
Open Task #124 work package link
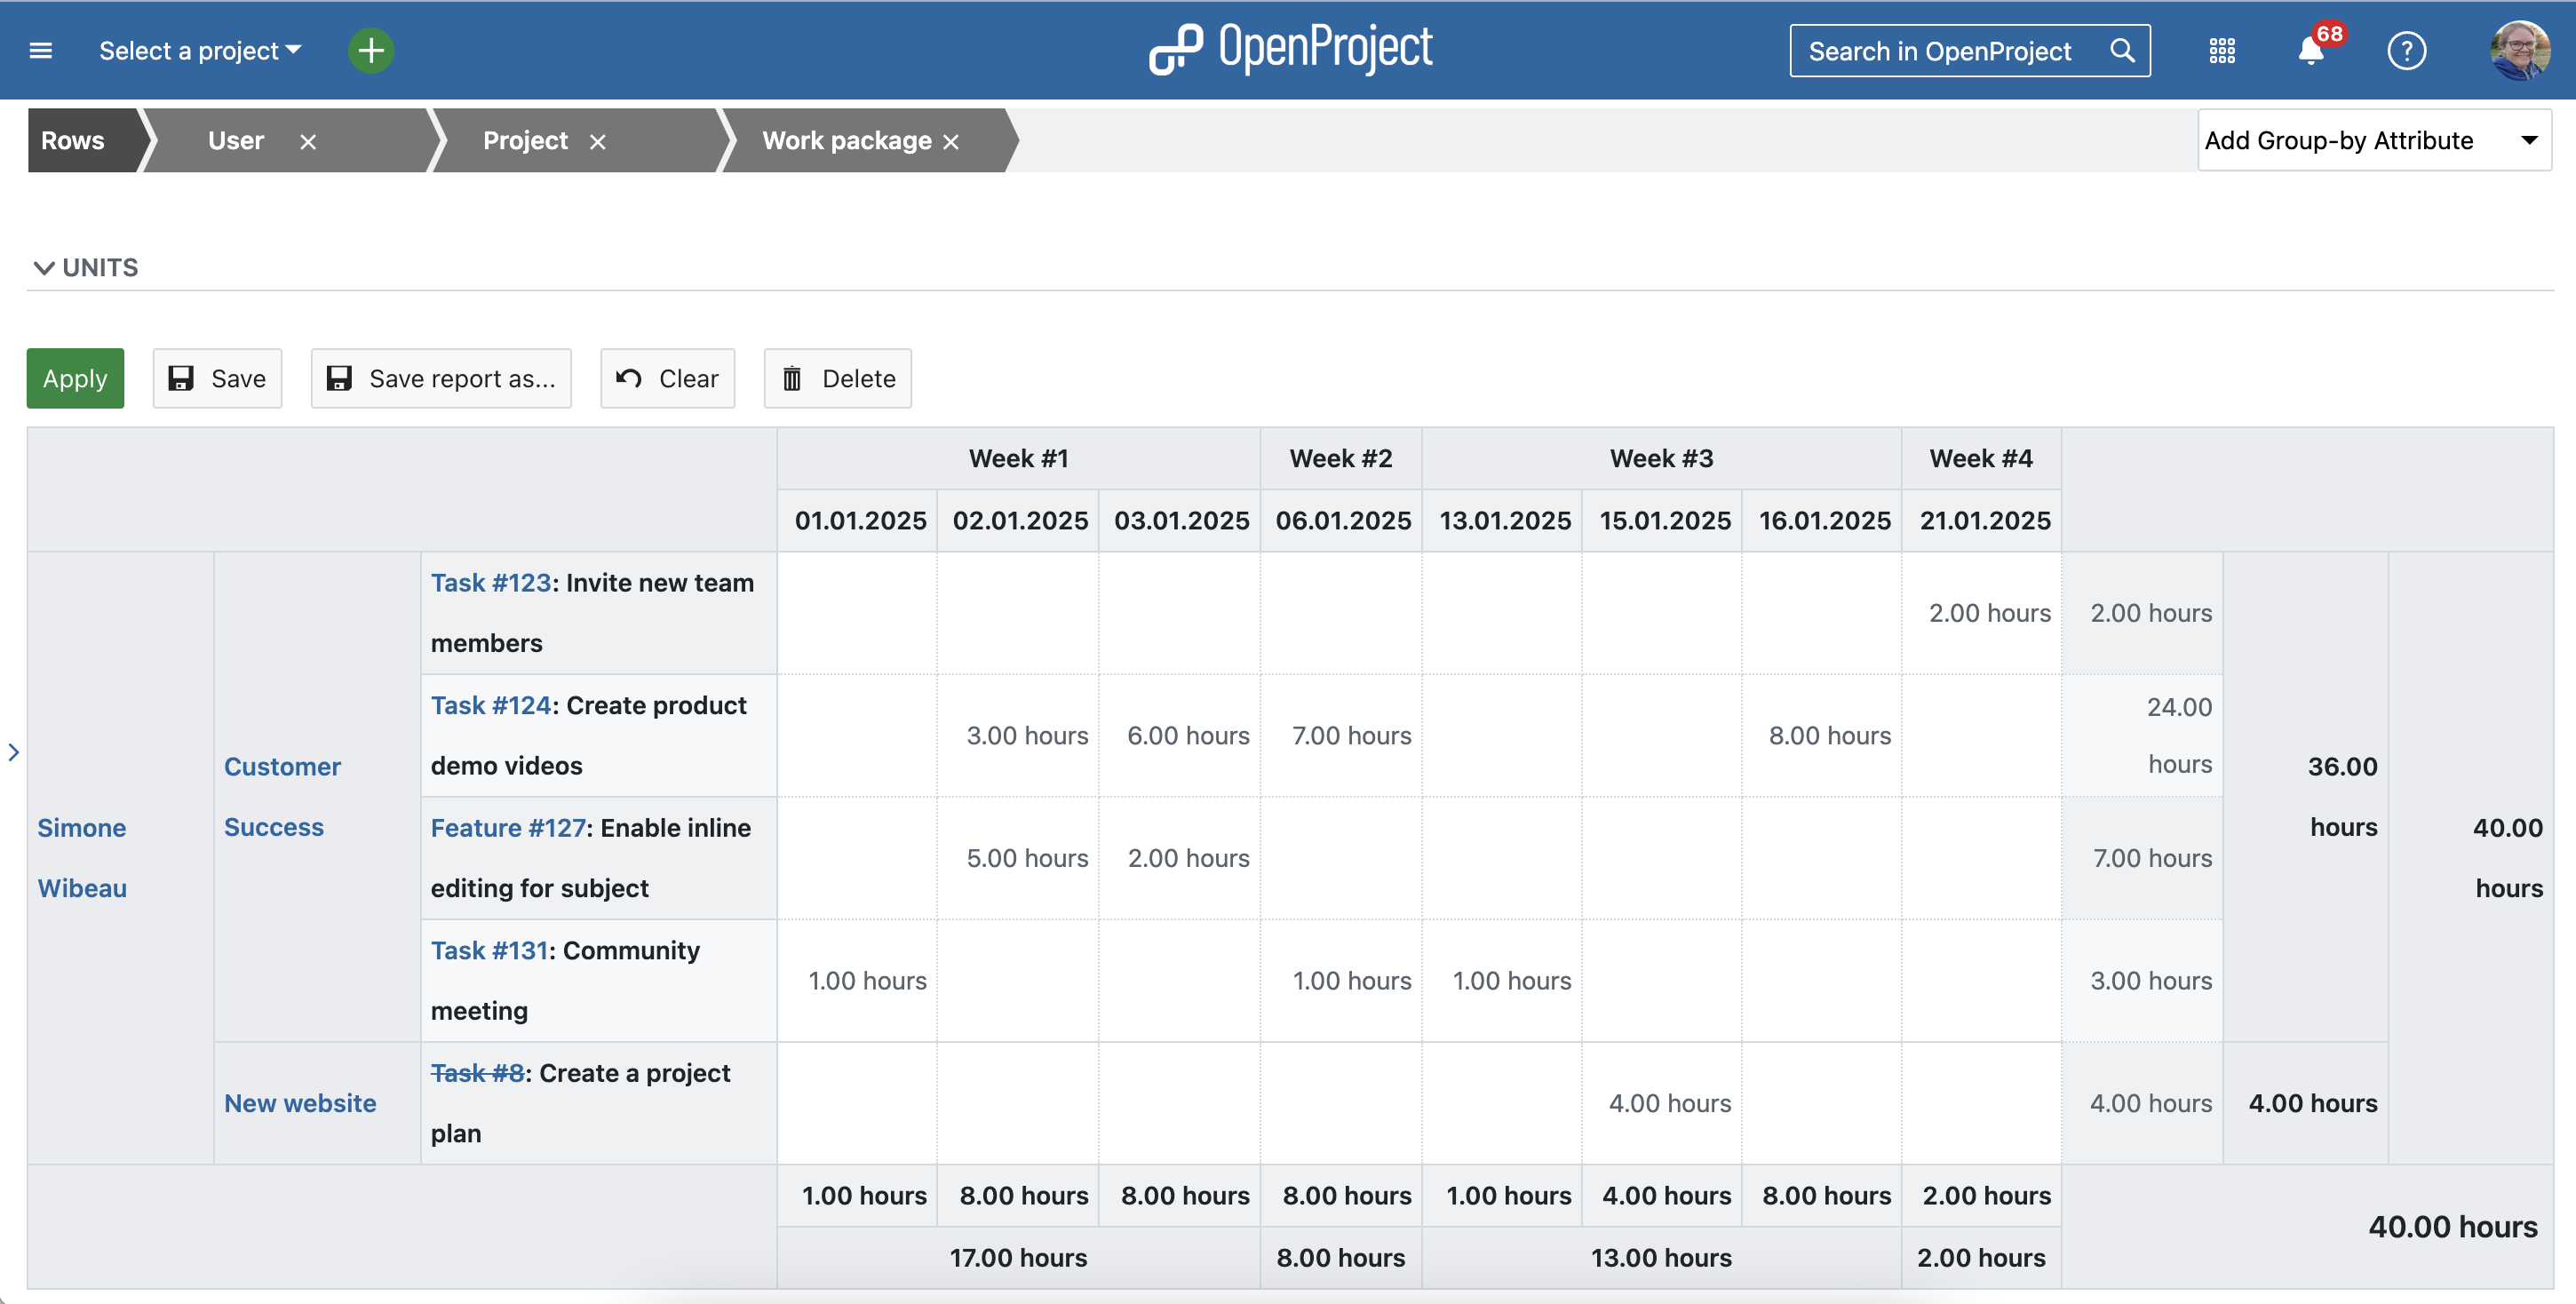click(x=490, y=705)
